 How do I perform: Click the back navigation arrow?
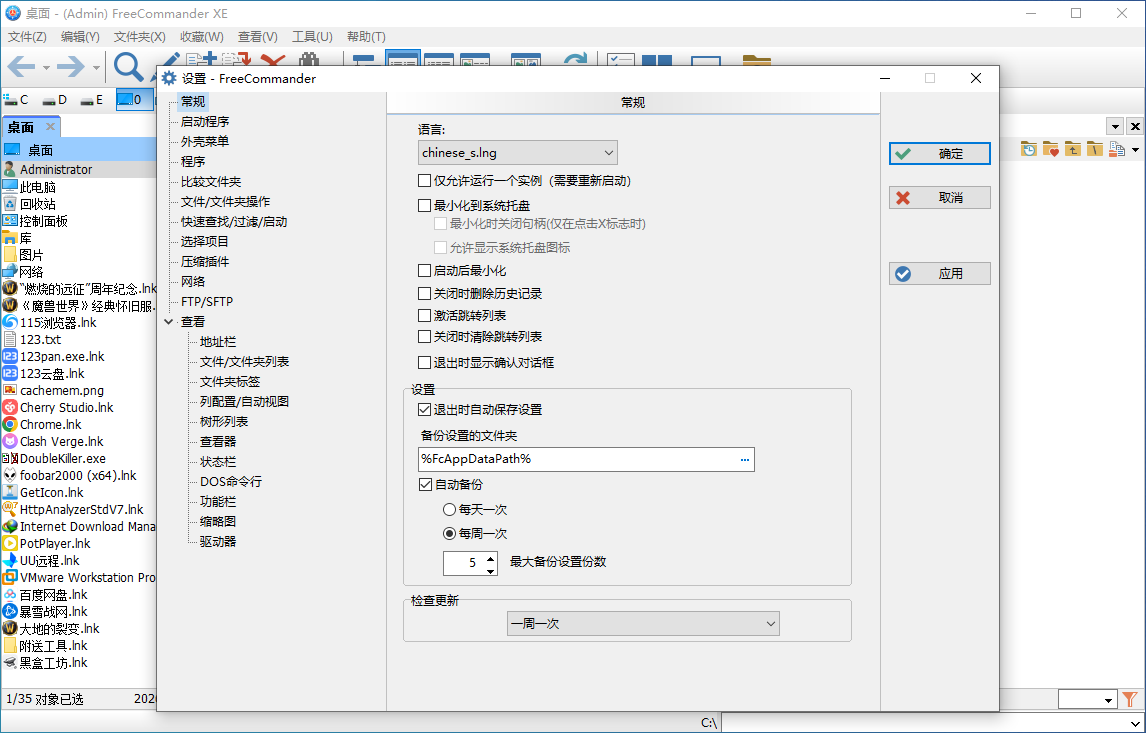click(x=20, y=67)
